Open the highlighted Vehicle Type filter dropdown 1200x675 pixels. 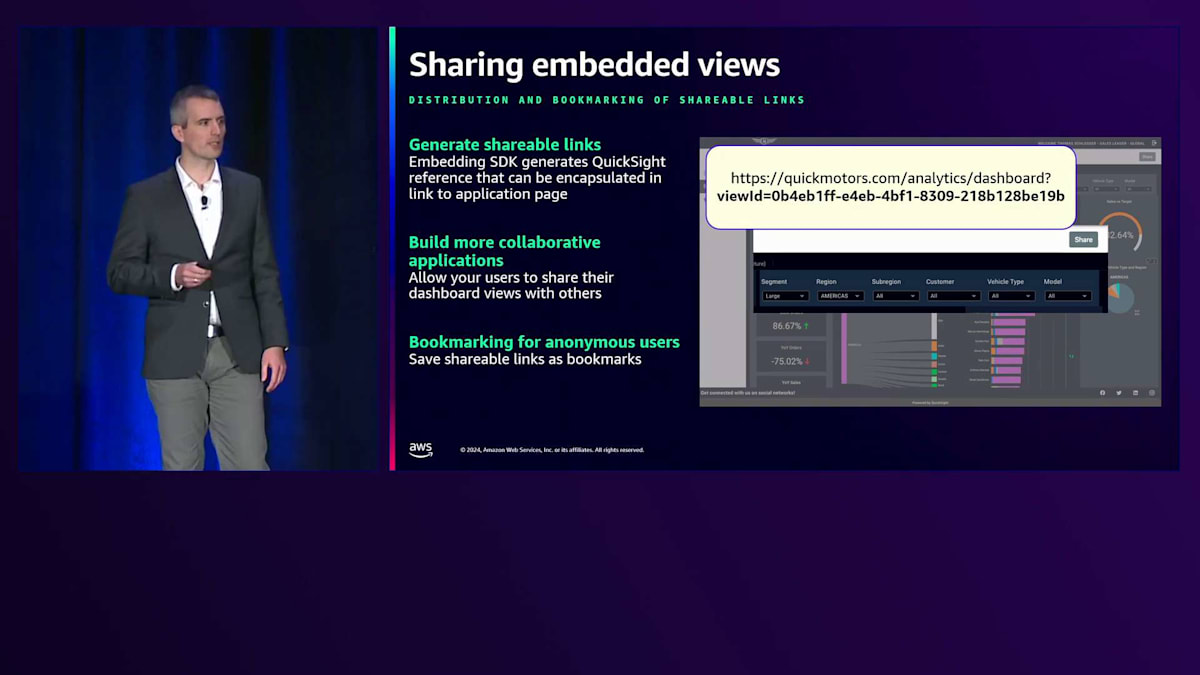pos(1011,296)
